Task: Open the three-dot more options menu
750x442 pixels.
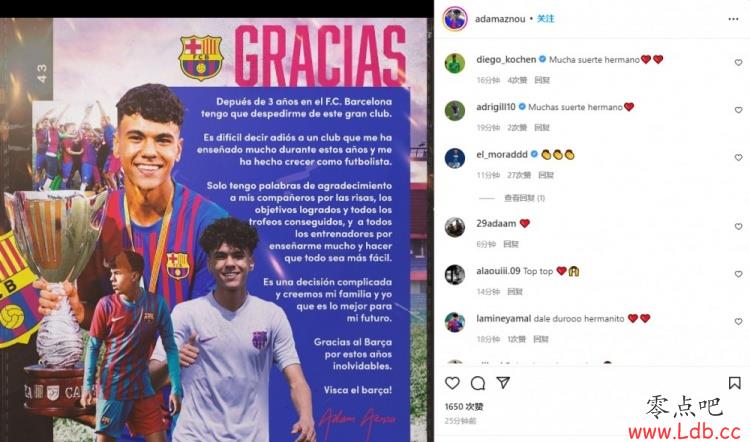Action: click(733, 19)
